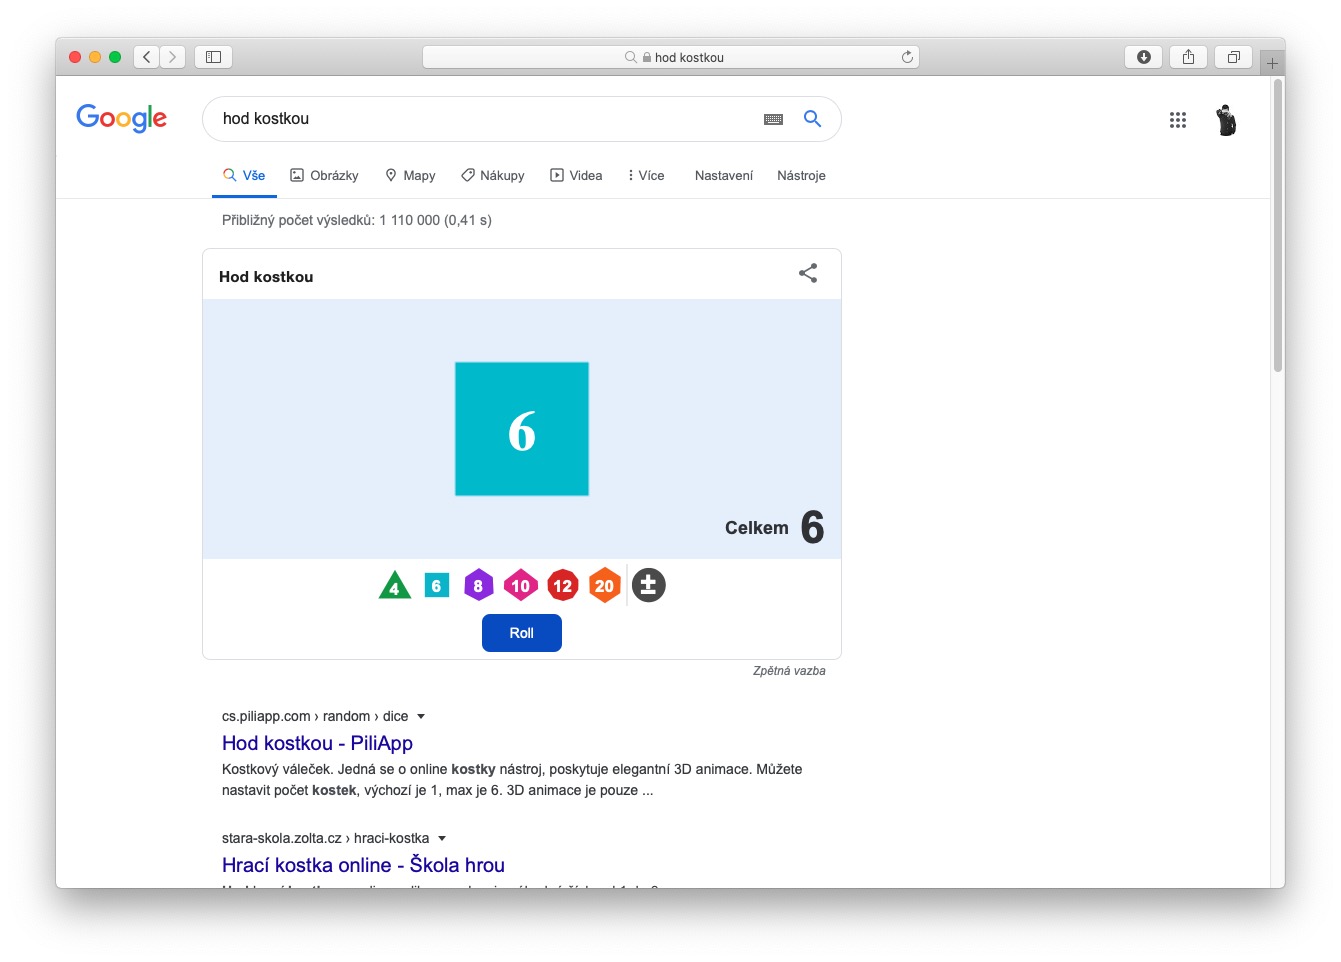Viewport: 1341px width, 962px height.
Task: Click the stara-skola.zolta.cz breadcrumb text
Action: [326, 838]
